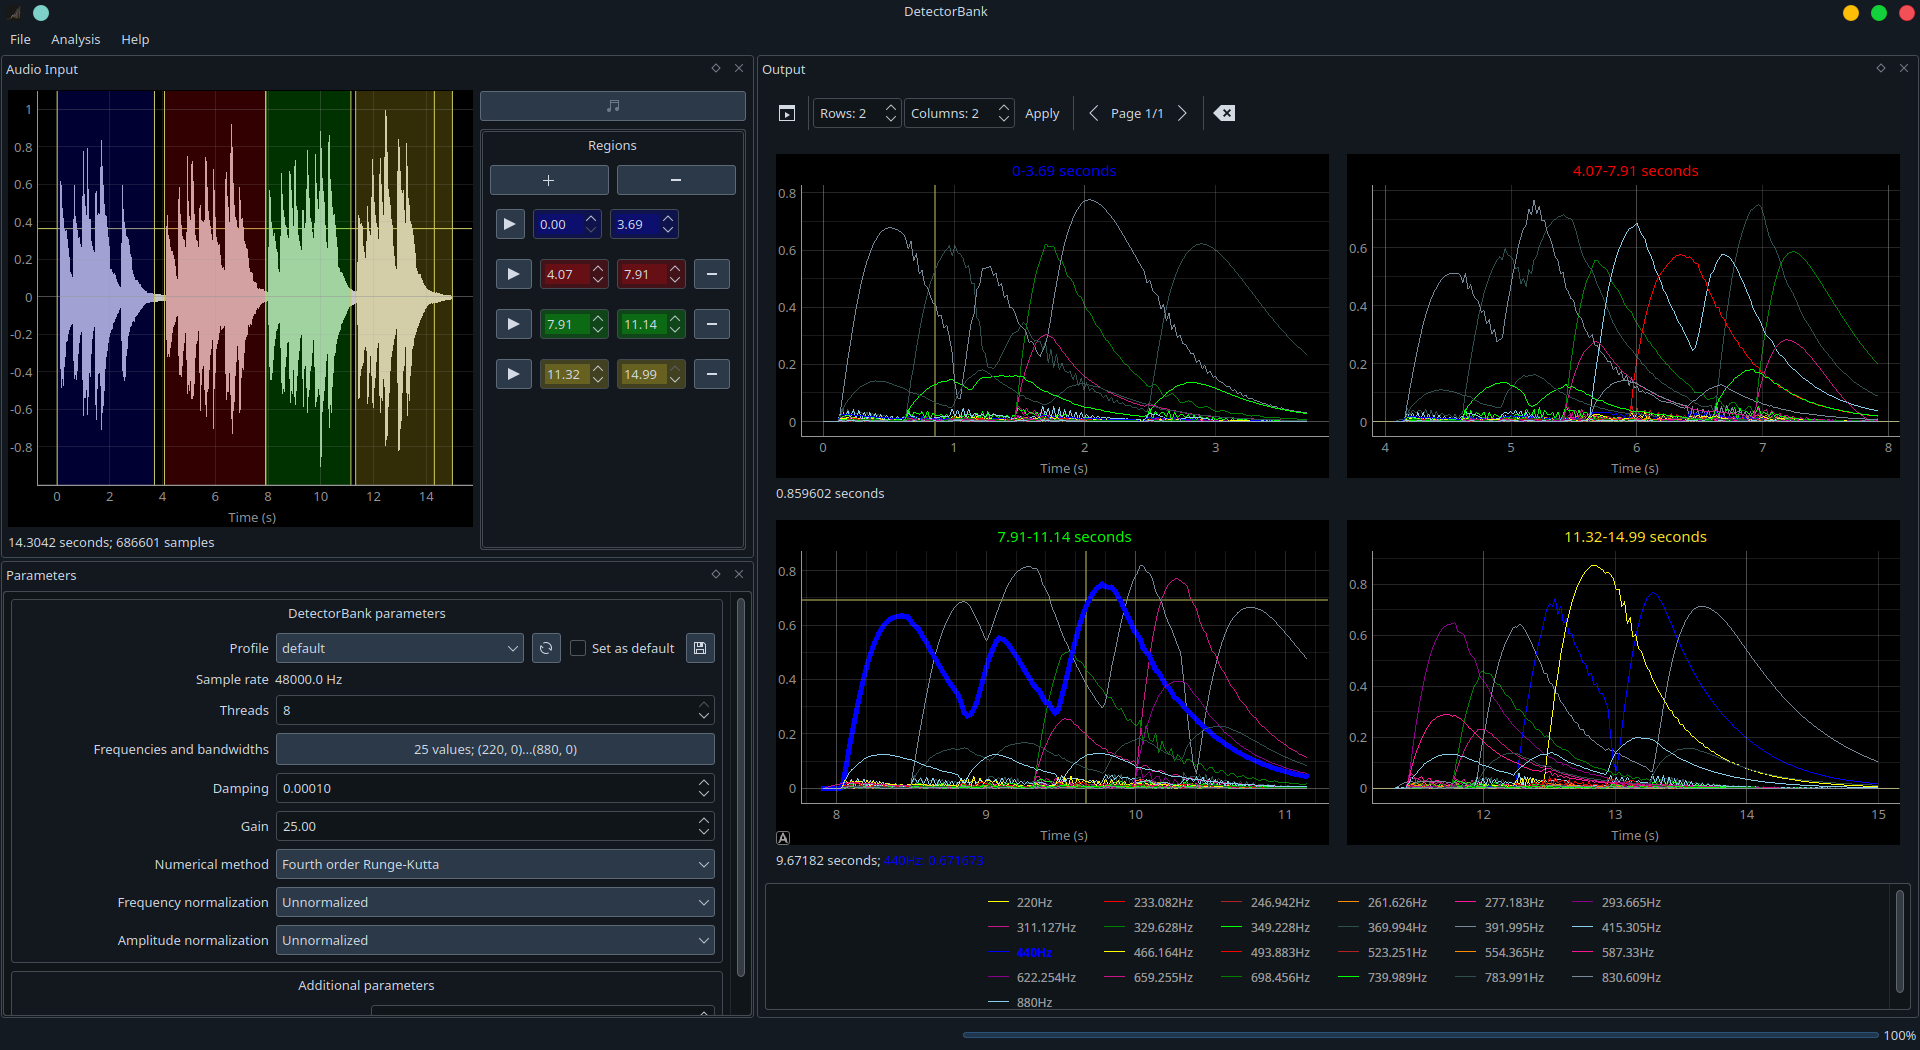Toggle the 659.255Hz legend entry

(1148, 977)
